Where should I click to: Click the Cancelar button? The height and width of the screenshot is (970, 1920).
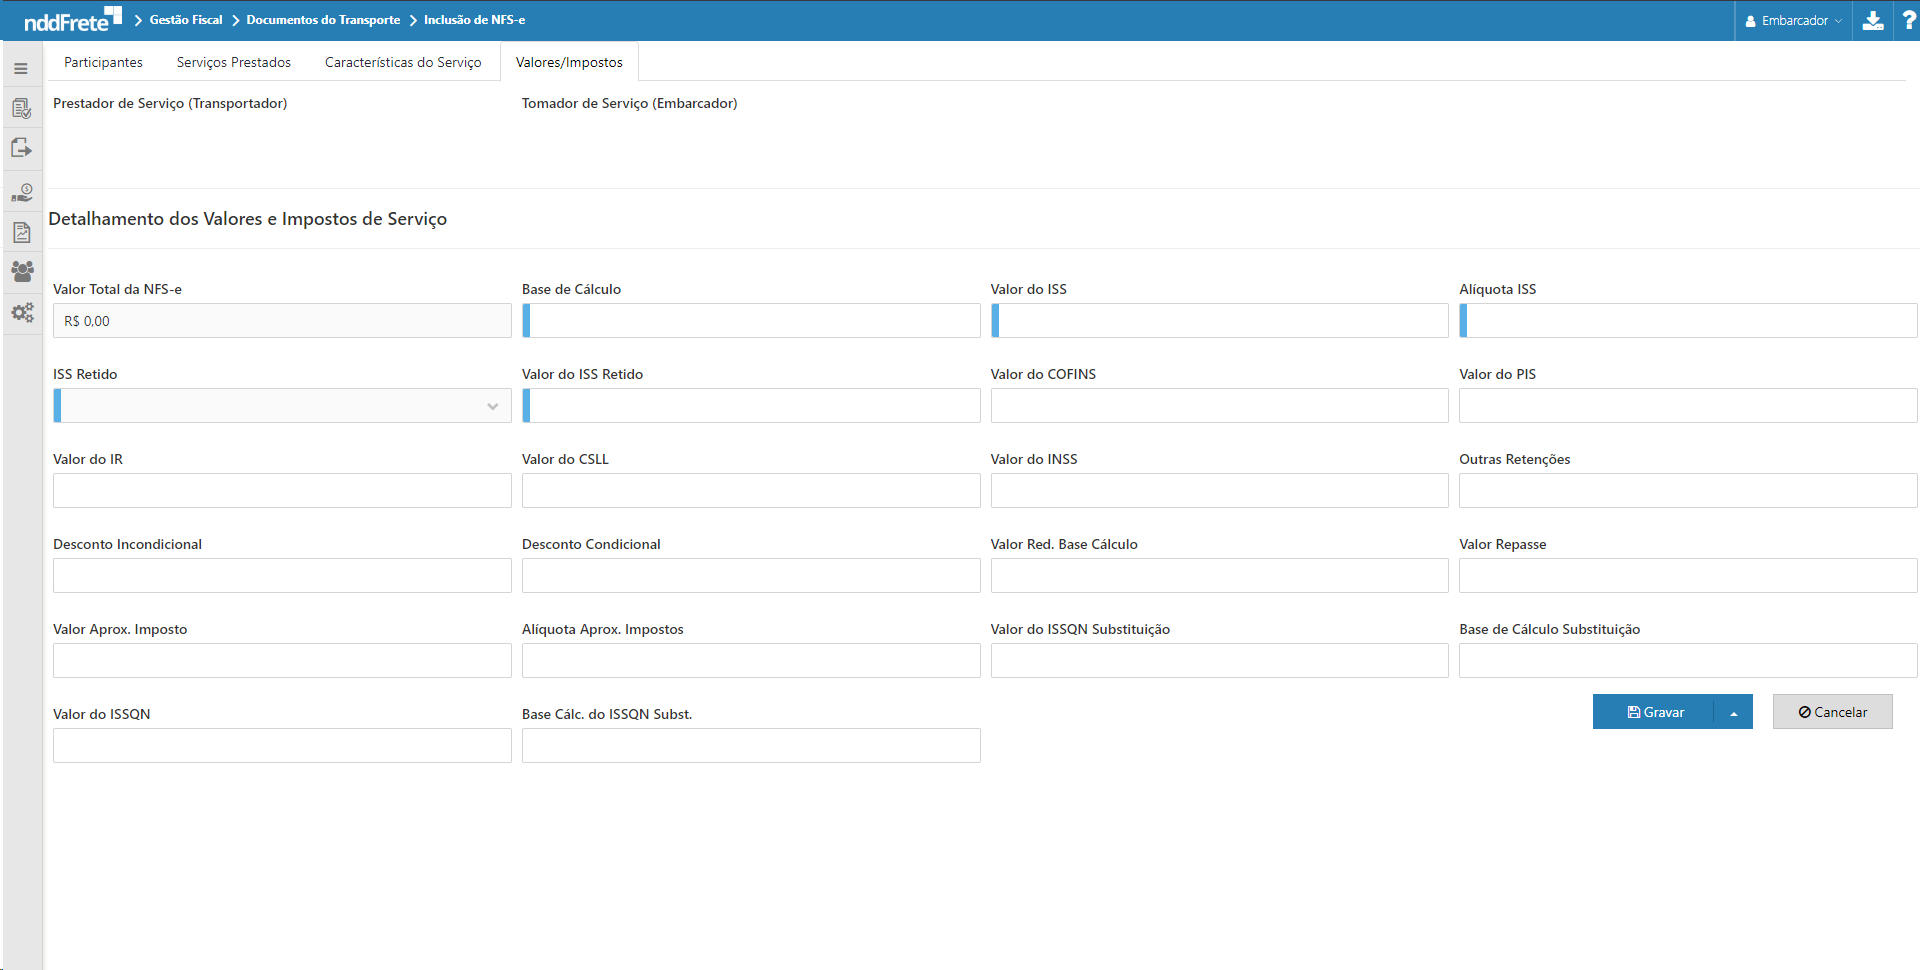coord(1832,712)
